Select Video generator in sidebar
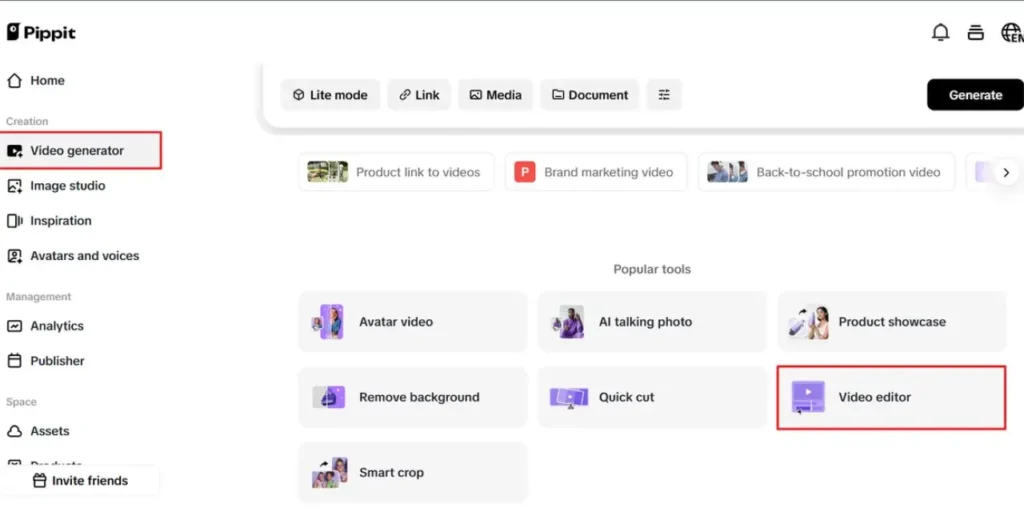Viewport: 1024px width, 520px height. point(81,150)
